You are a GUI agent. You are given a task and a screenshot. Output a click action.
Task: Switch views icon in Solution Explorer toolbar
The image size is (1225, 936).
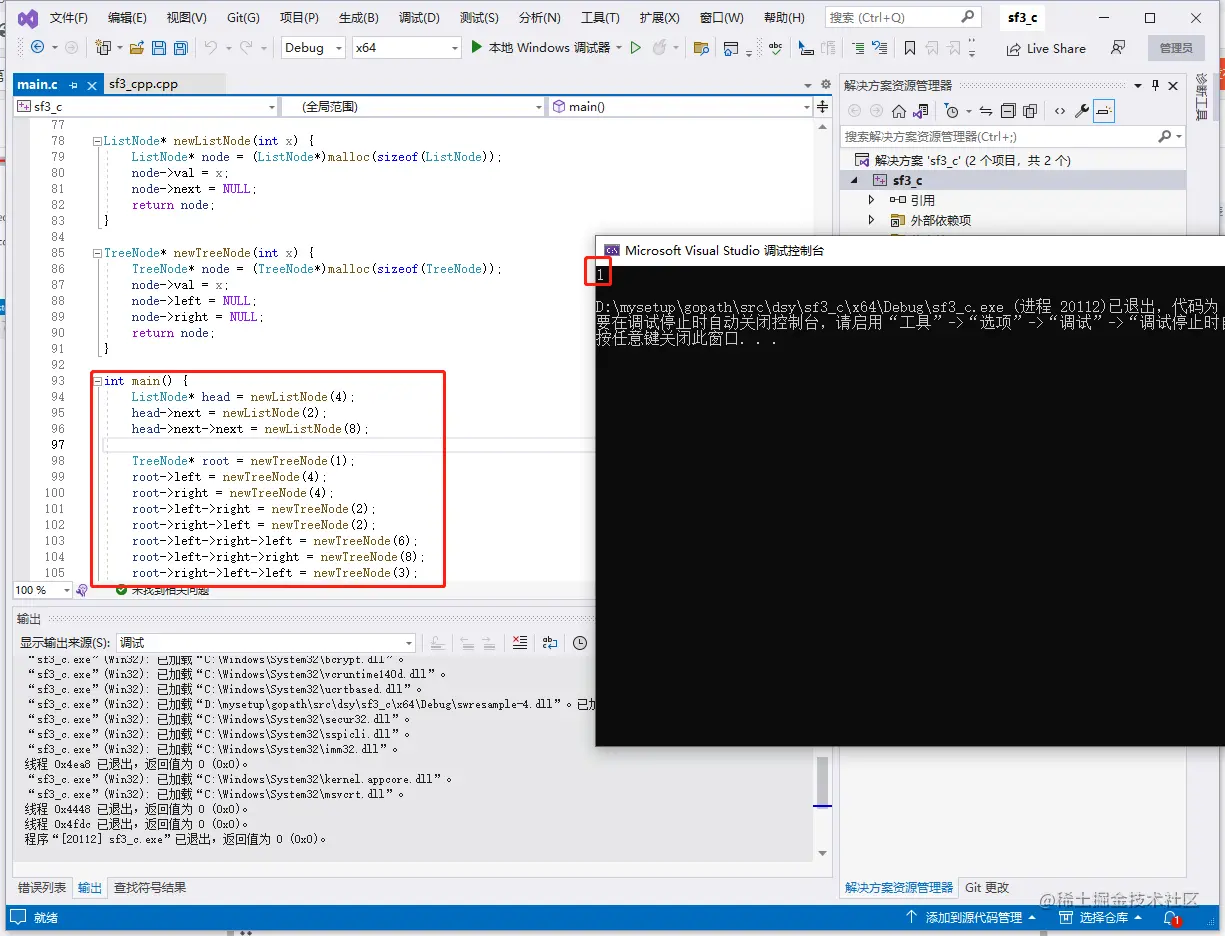pos(921,111)
